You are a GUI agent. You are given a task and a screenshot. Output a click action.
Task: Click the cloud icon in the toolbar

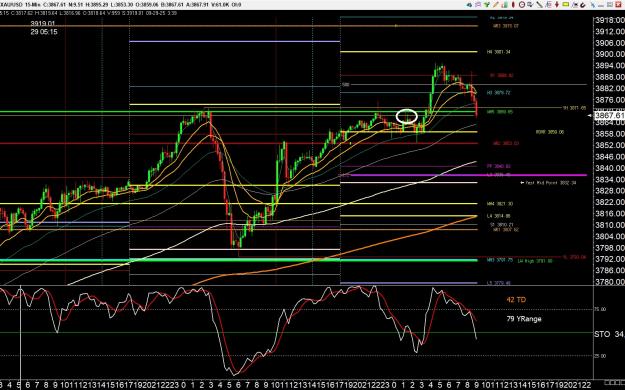469,5
